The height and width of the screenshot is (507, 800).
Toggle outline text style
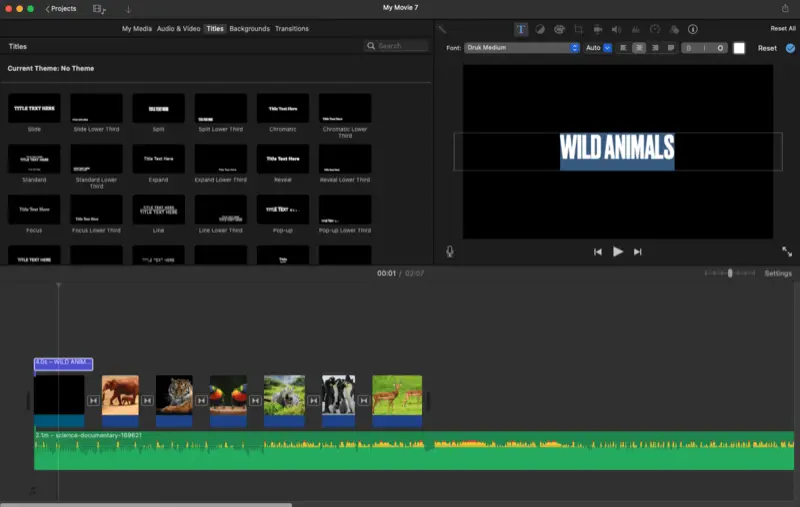tap(720, 48)
